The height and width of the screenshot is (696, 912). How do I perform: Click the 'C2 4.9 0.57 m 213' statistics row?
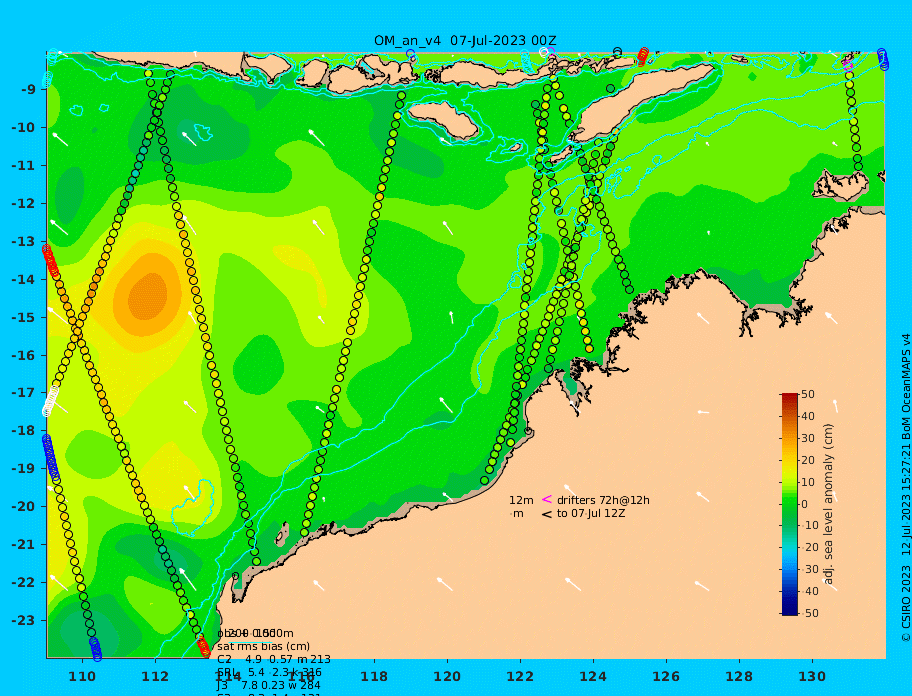click(x=274, y=659)
